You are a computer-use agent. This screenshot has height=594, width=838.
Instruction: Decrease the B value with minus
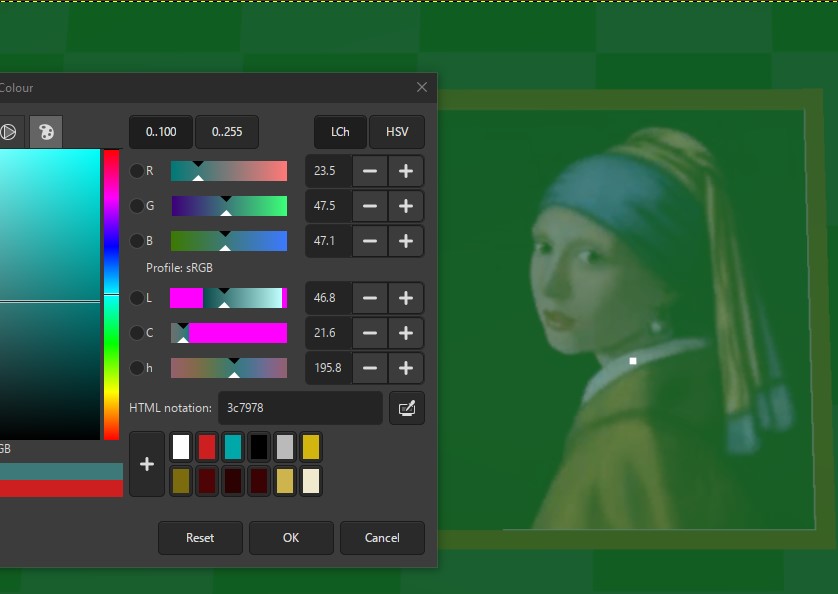370,241
